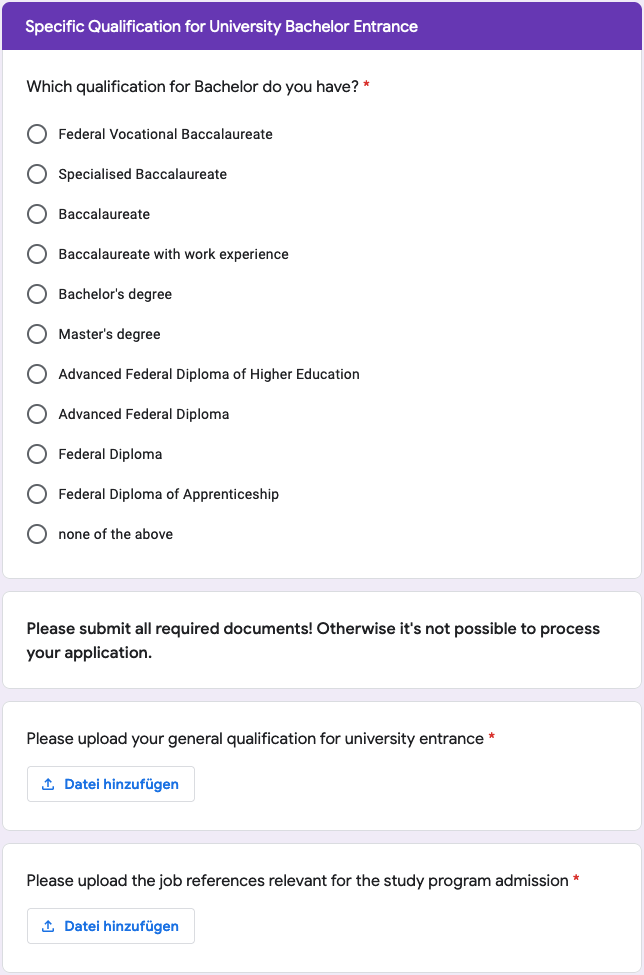The width and height of the screenshot is (644, 975).
Task: Click the general qualification upload question label
Action: pyautogui.click(x=255, y=739)
